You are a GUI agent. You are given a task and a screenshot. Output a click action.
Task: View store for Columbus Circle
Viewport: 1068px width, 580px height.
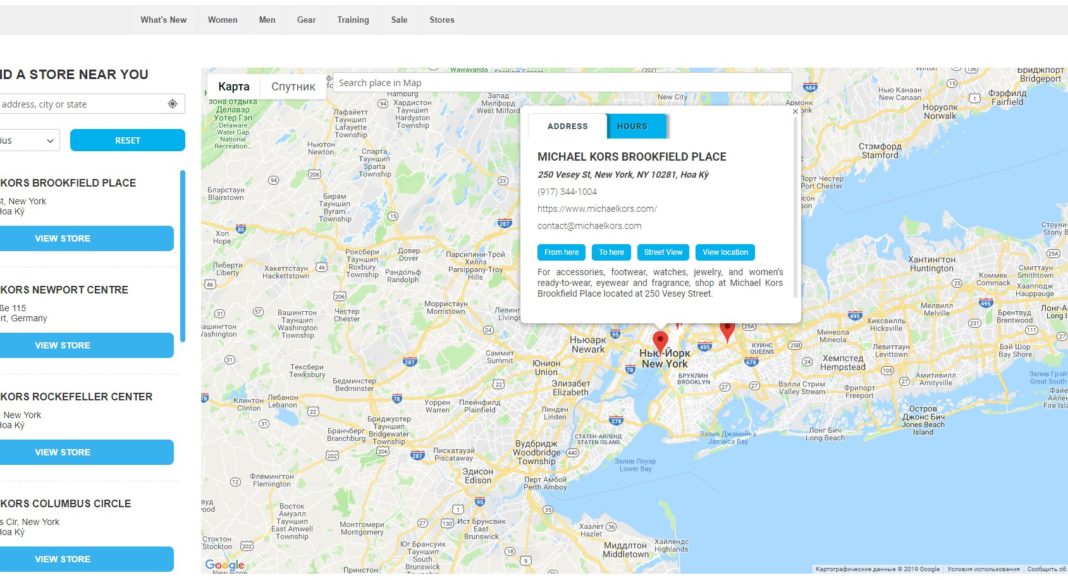coord(86,559)
